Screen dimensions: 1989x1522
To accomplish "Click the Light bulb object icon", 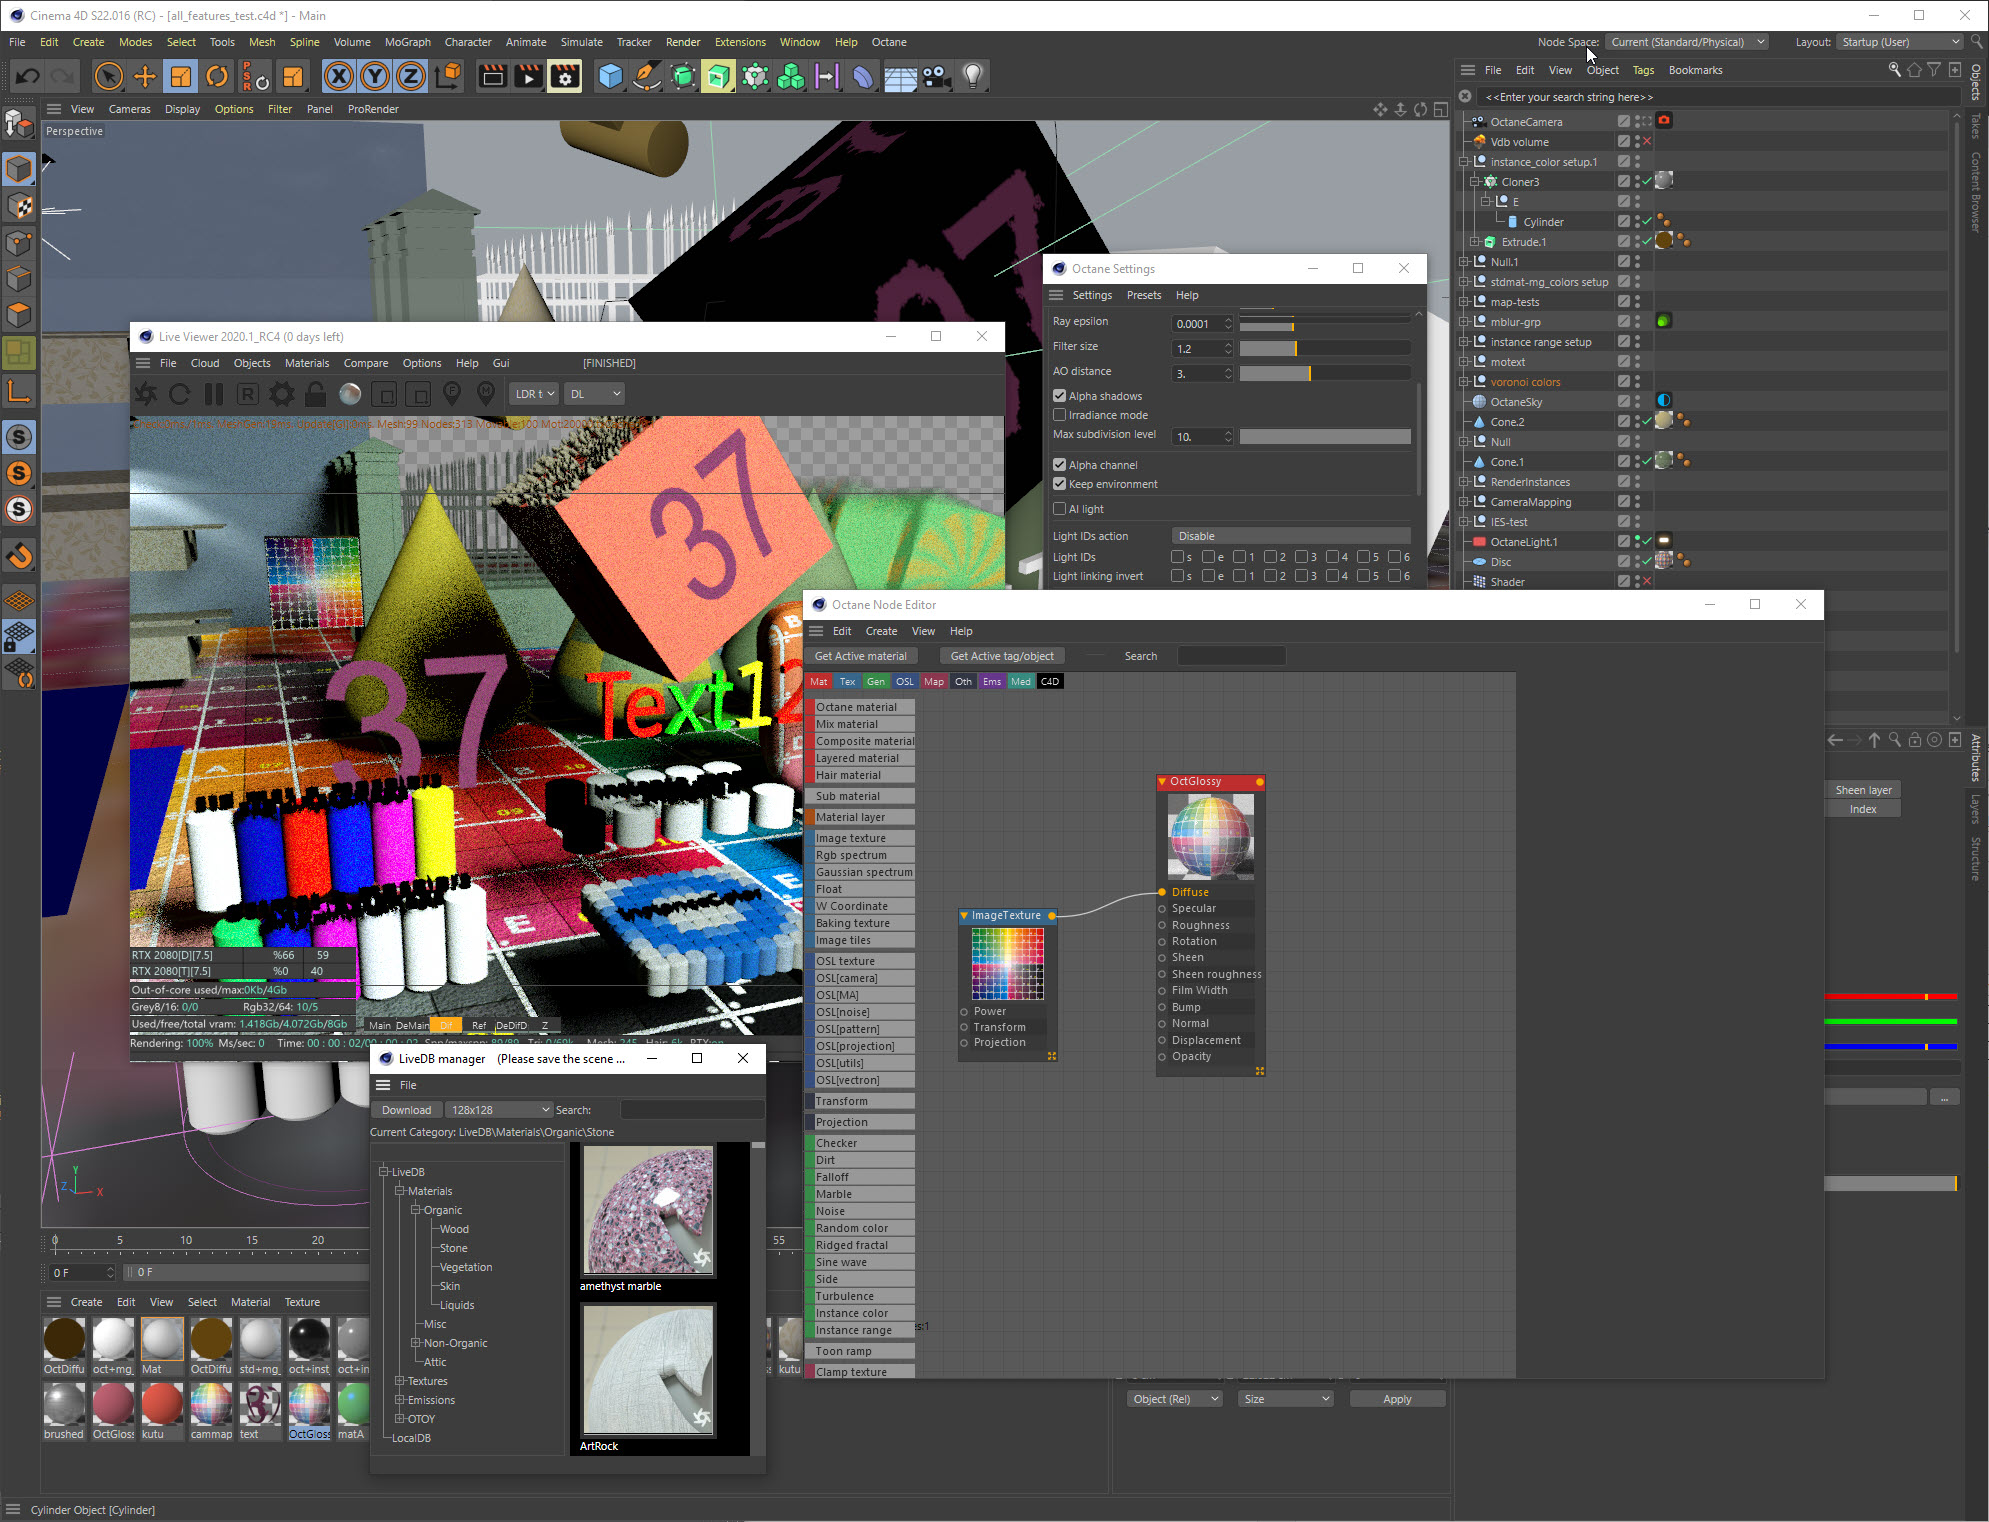I will click(x=972, y=77).
